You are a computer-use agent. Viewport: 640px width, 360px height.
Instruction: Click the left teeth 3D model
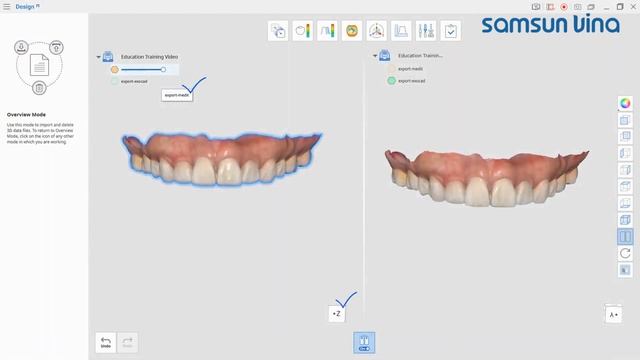(x=222, y=159)
